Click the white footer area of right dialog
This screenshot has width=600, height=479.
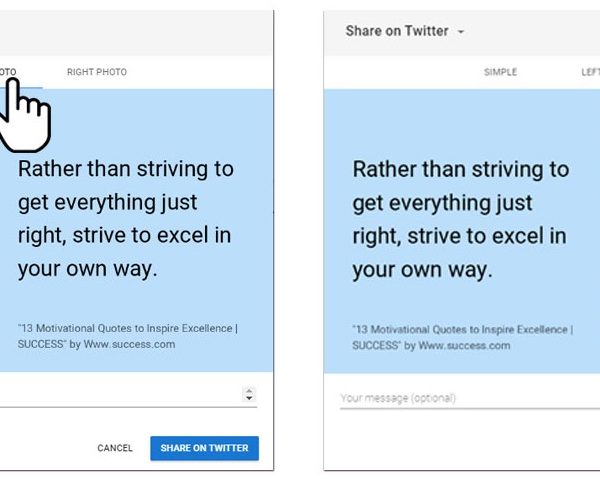coord(462,440)
